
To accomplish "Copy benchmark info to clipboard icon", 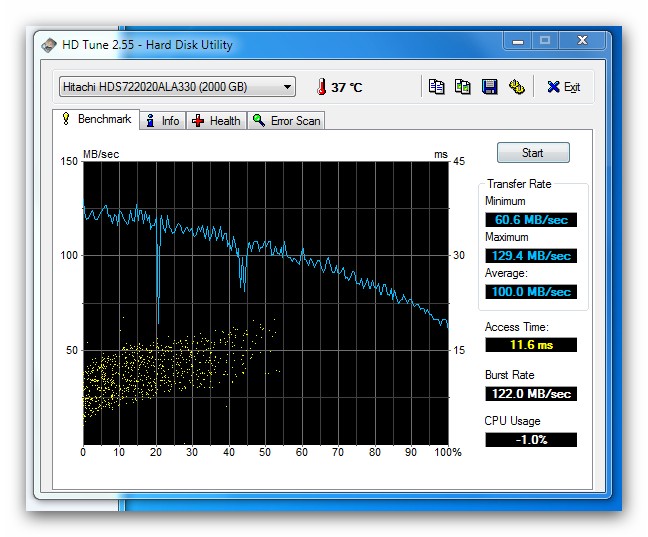I will (x=436, y=87).
